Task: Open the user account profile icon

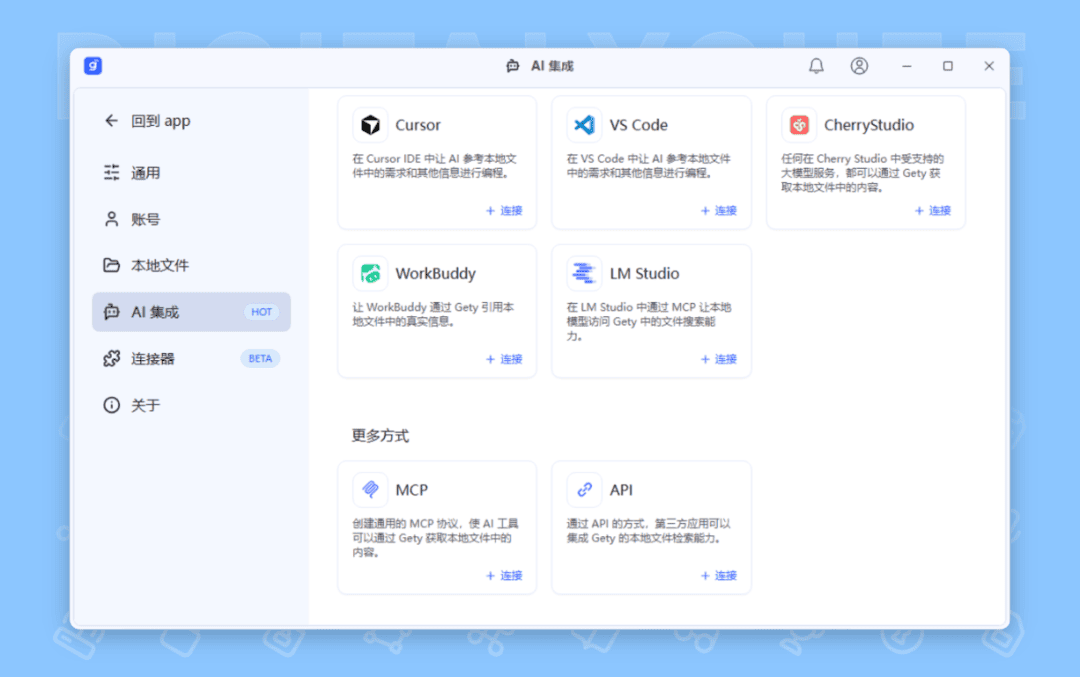Action: coord(859,65)
